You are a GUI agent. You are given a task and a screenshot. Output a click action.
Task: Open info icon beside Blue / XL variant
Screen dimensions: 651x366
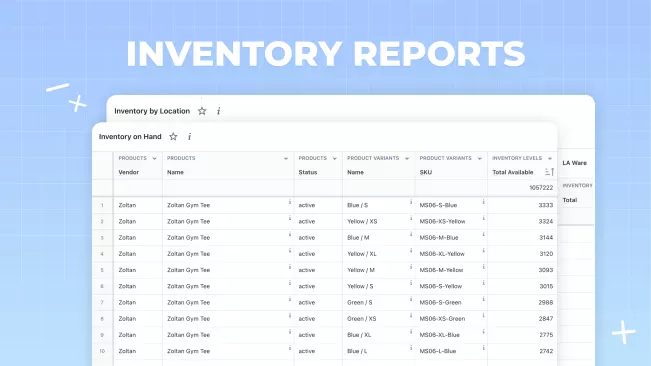(411, 332)
